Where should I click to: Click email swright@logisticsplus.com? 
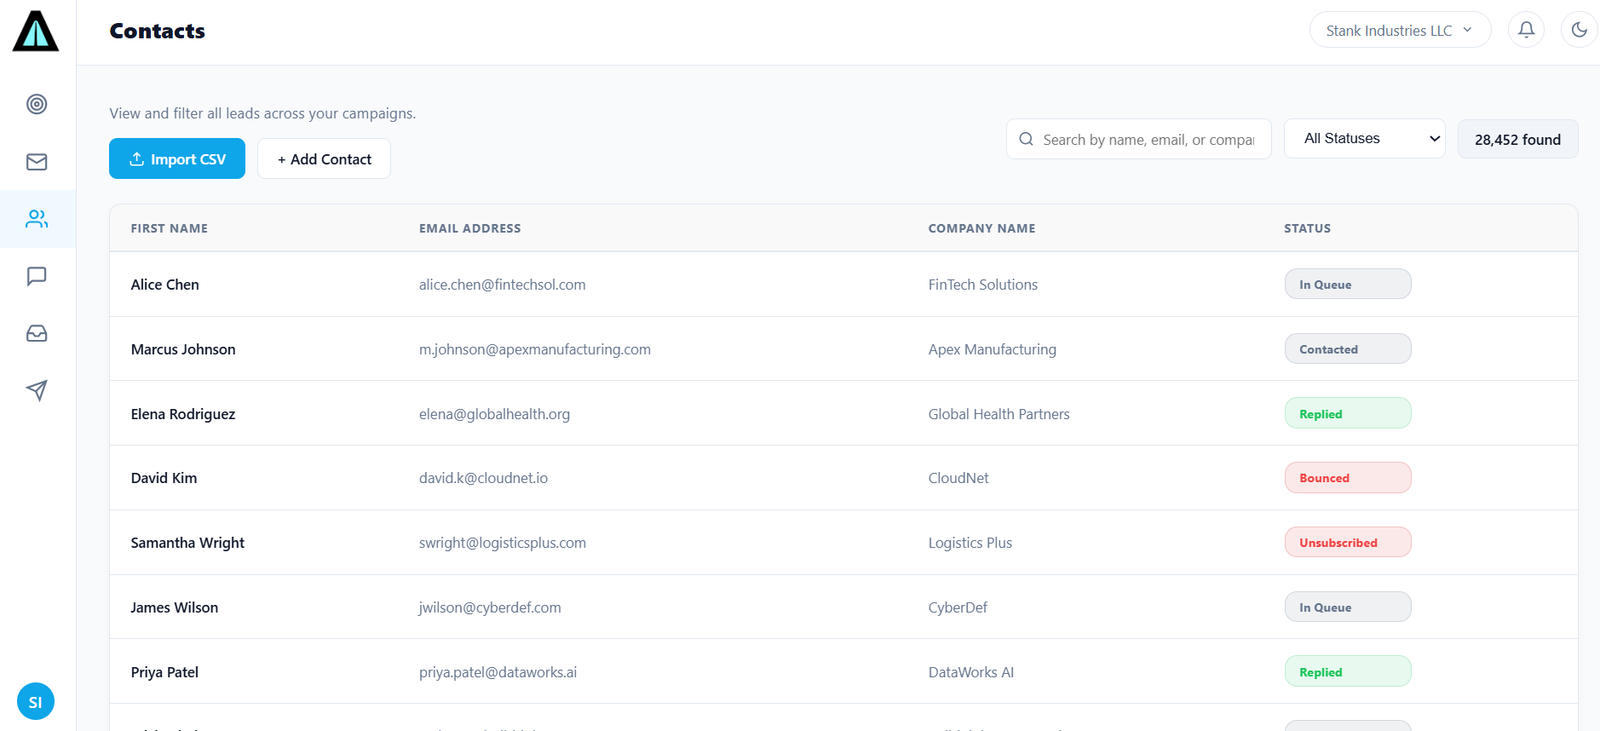[x=502, y=543]
